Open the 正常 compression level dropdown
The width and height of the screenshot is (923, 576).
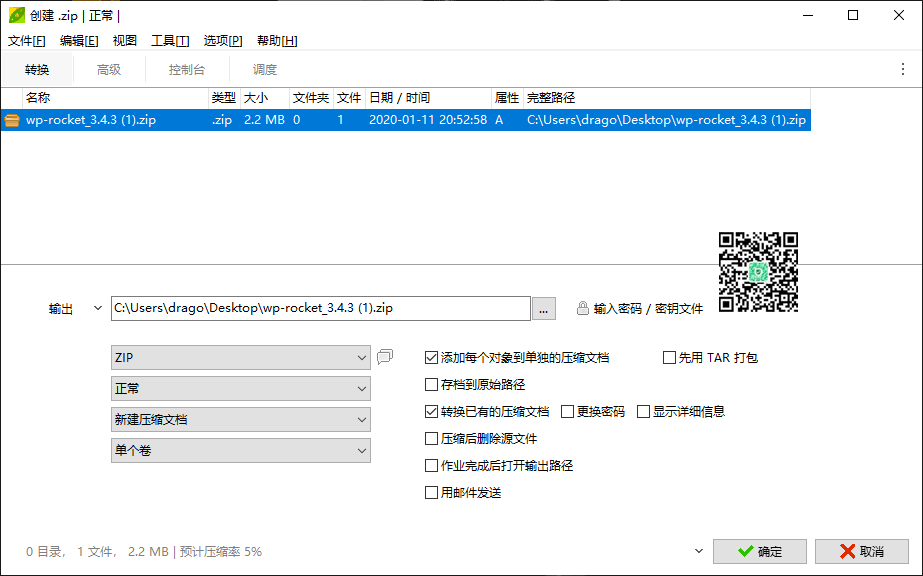[x=241, y=389]
